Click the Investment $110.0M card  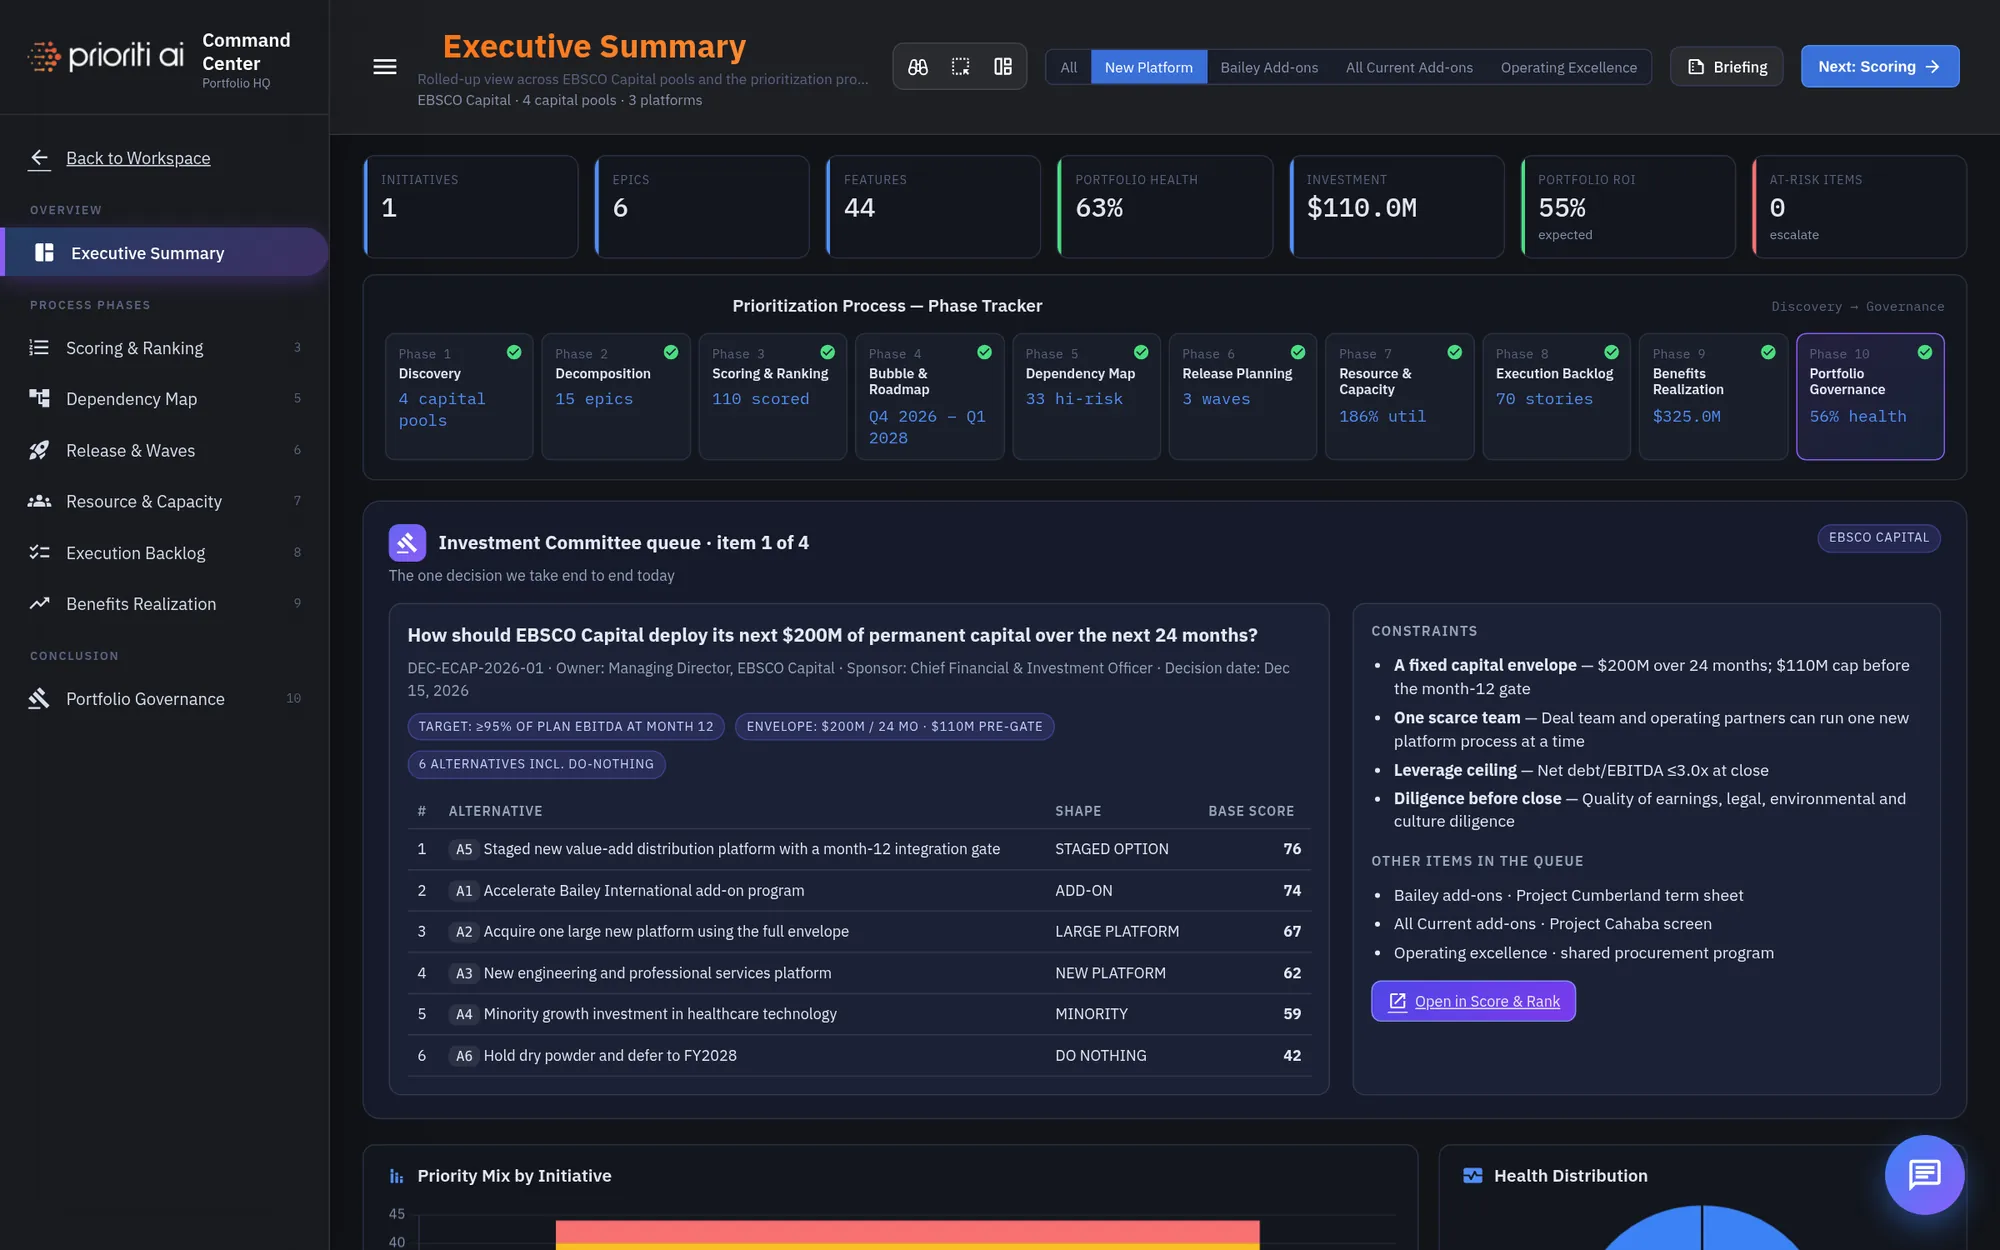[1396, 207]
